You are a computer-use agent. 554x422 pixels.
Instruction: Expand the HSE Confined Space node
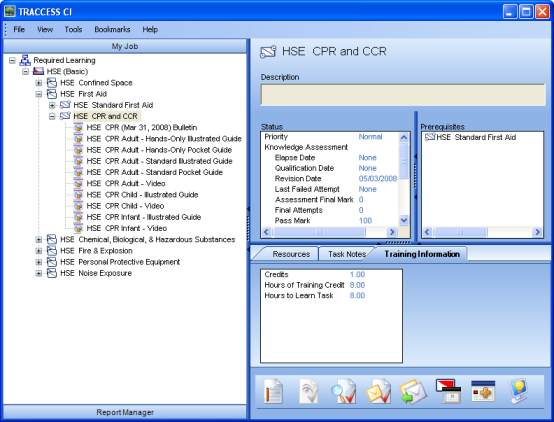coord(39,83)
